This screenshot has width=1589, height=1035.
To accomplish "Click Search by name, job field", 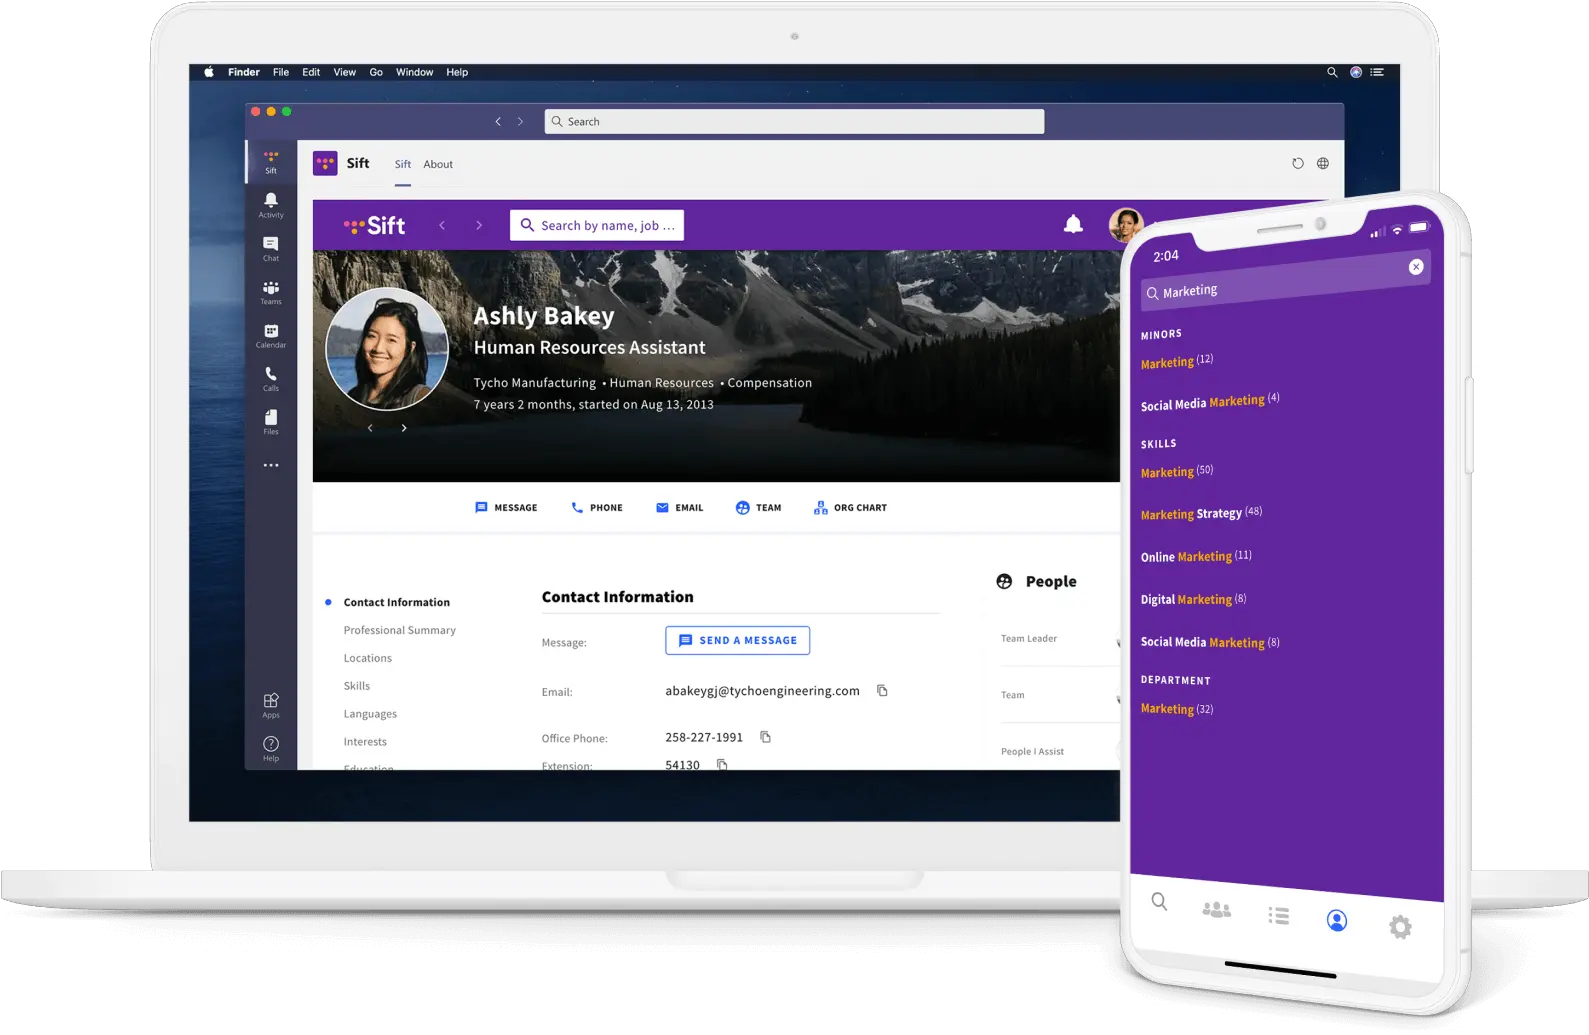I will pos(597,225).
